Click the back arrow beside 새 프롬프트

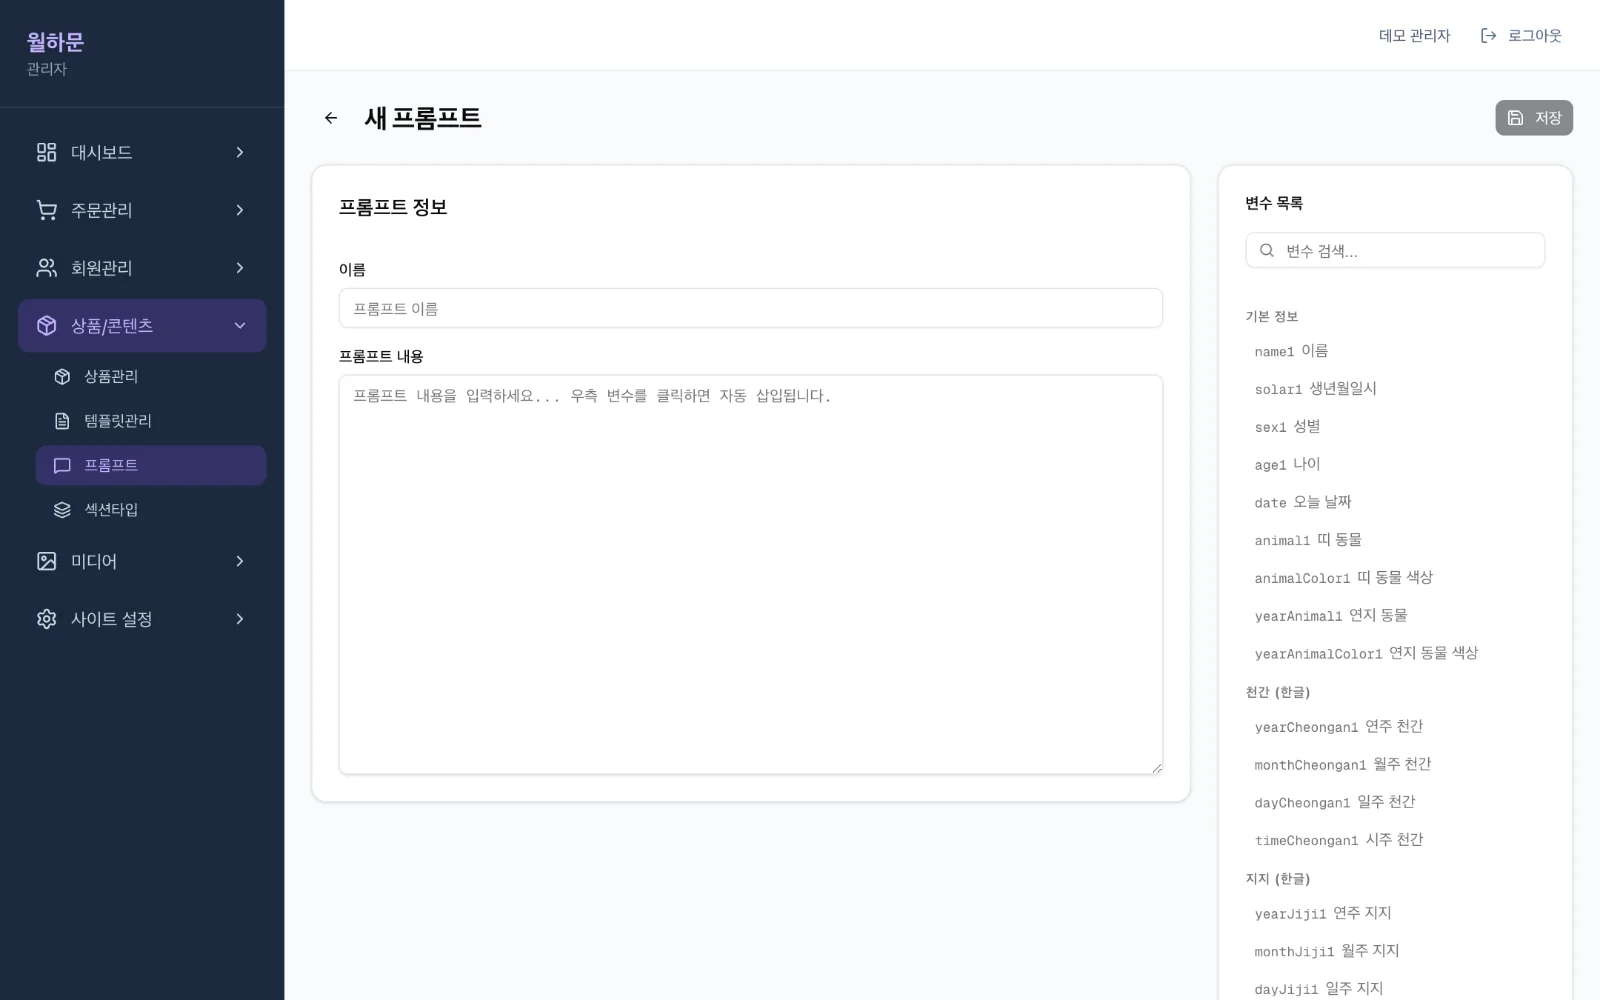[331, 118]
